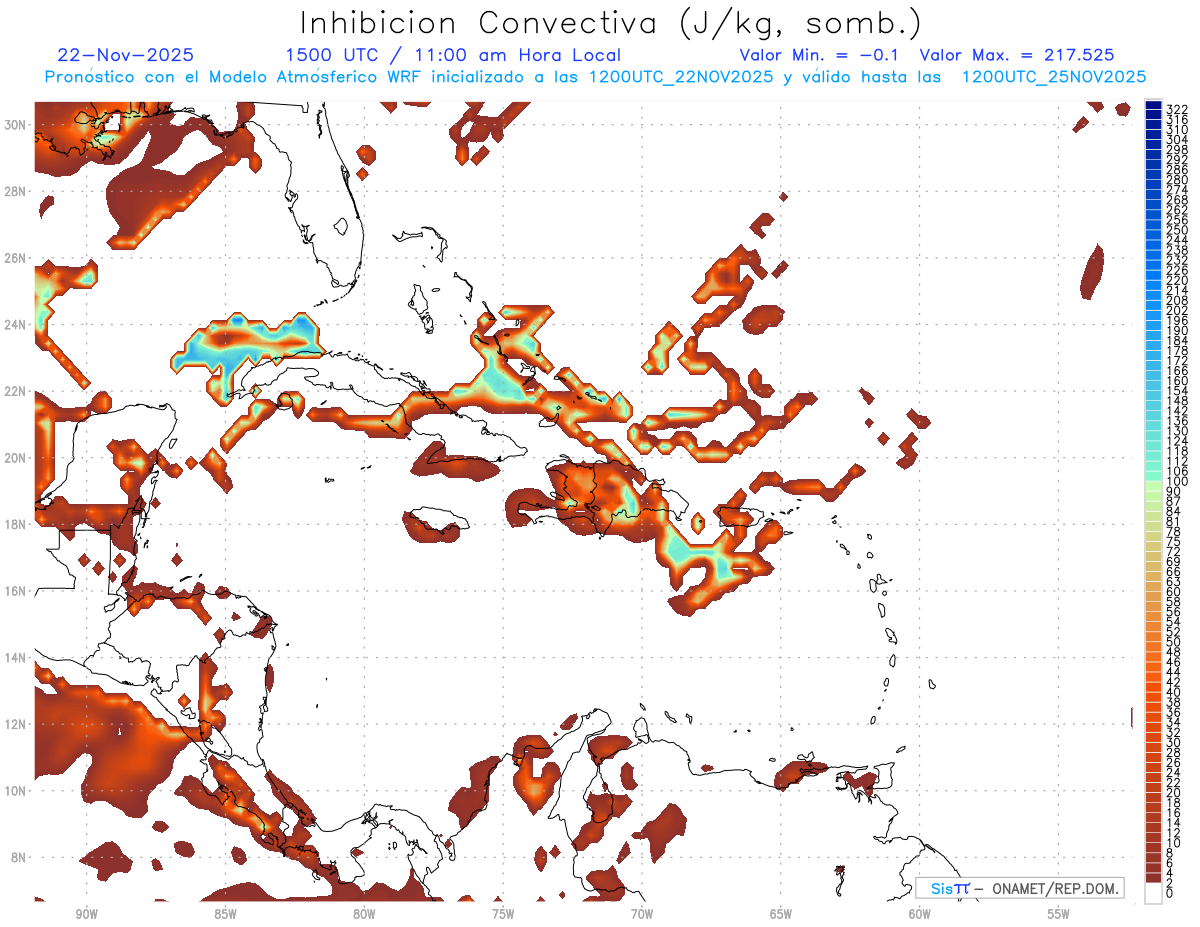Click the colorbar value 322
The width and height of the screenshot is (1200, 927).
(x=1177, y=110)
